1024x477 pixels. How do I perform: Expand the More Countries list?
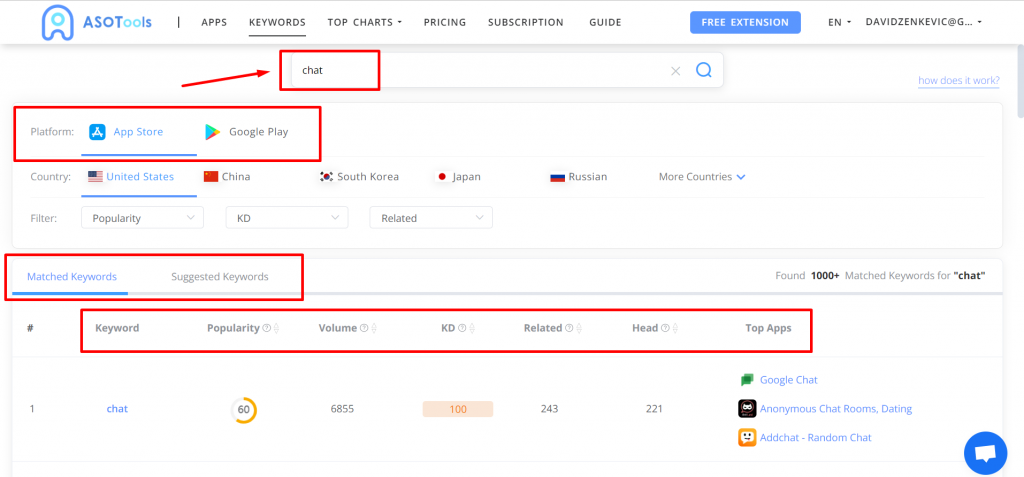point(702,177)
